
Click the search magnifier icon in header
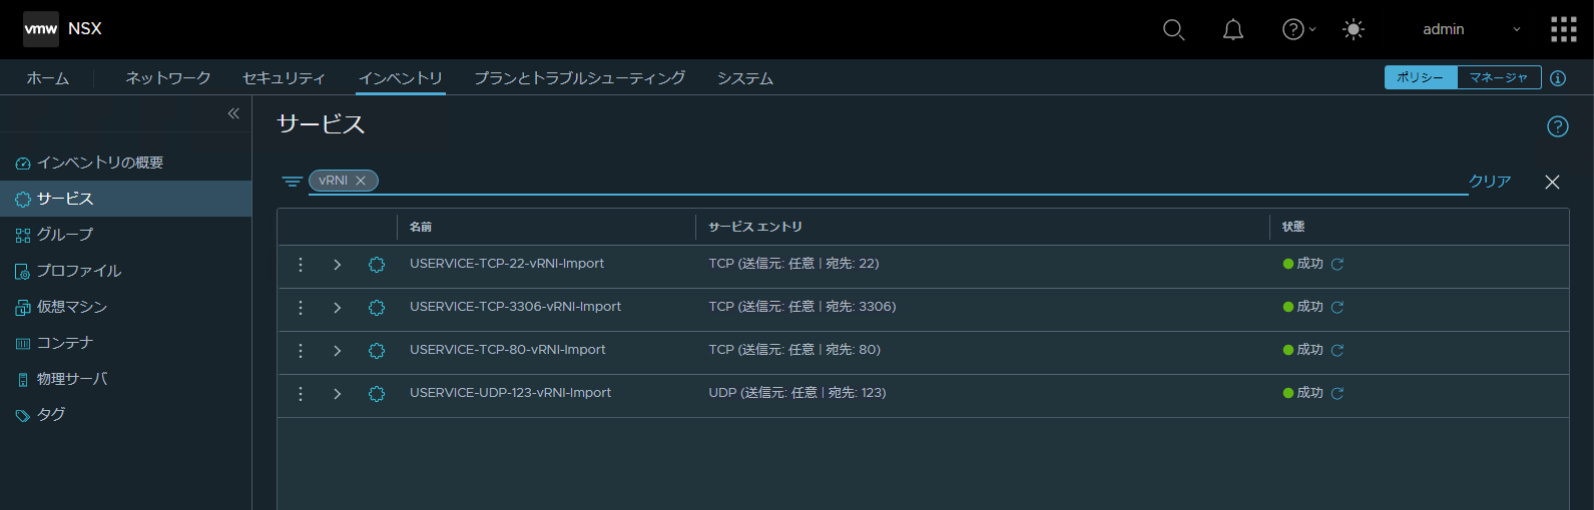pos(1173,30)
